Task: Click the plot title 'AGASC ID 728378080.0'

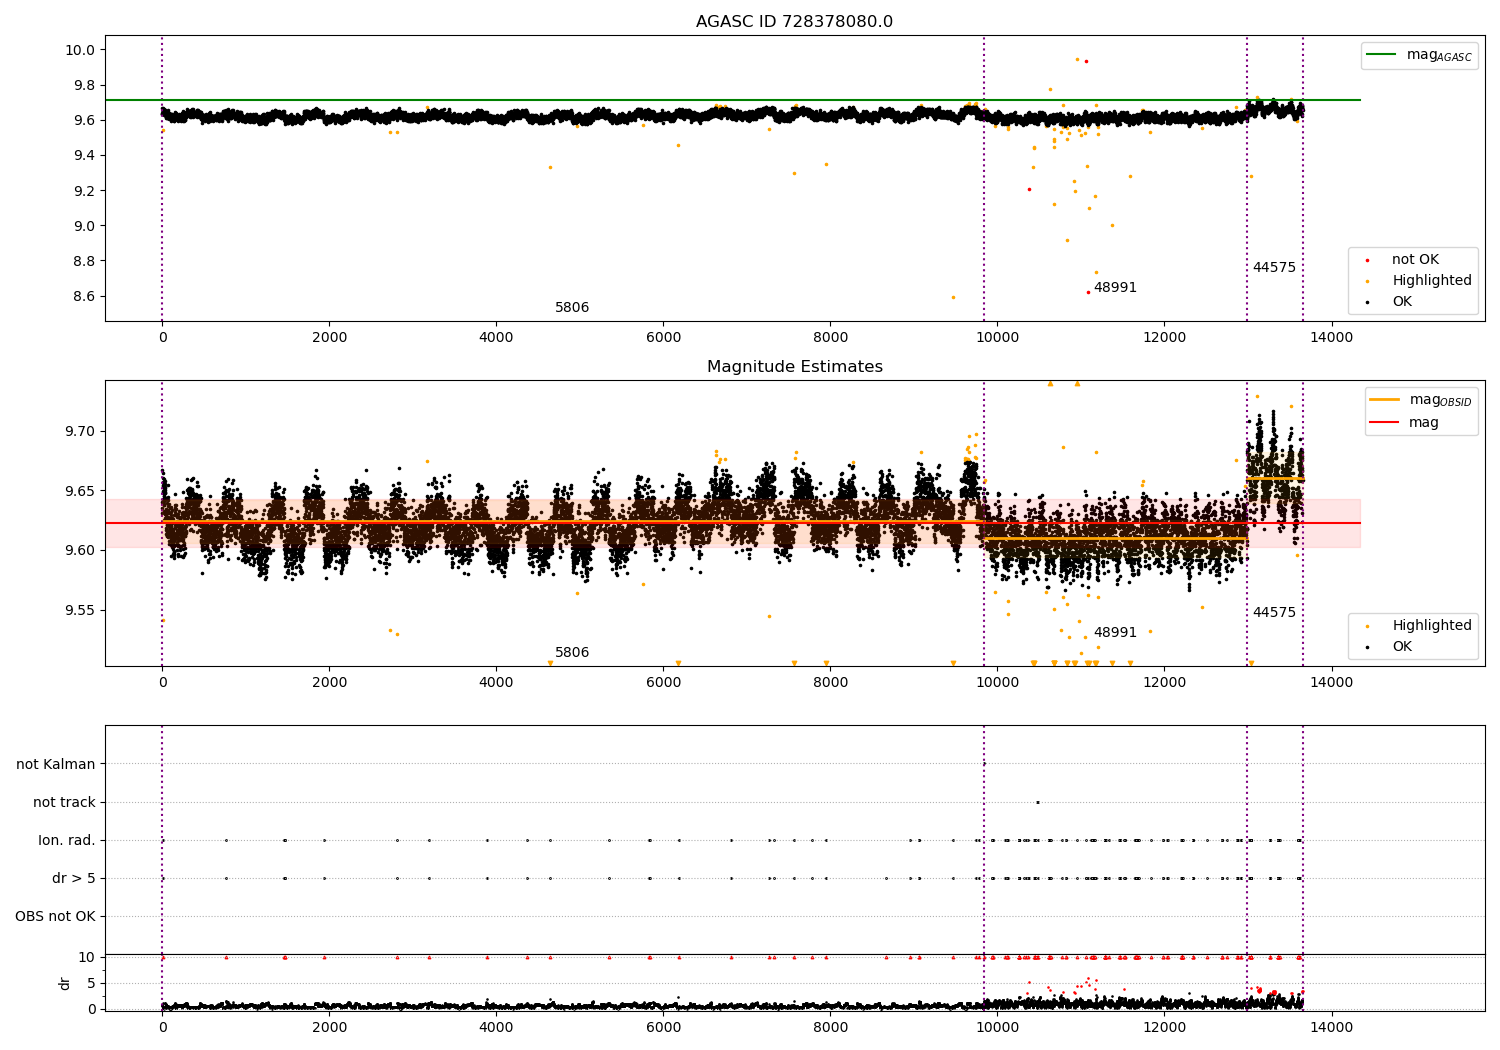Action: click(x=794, y=22)
